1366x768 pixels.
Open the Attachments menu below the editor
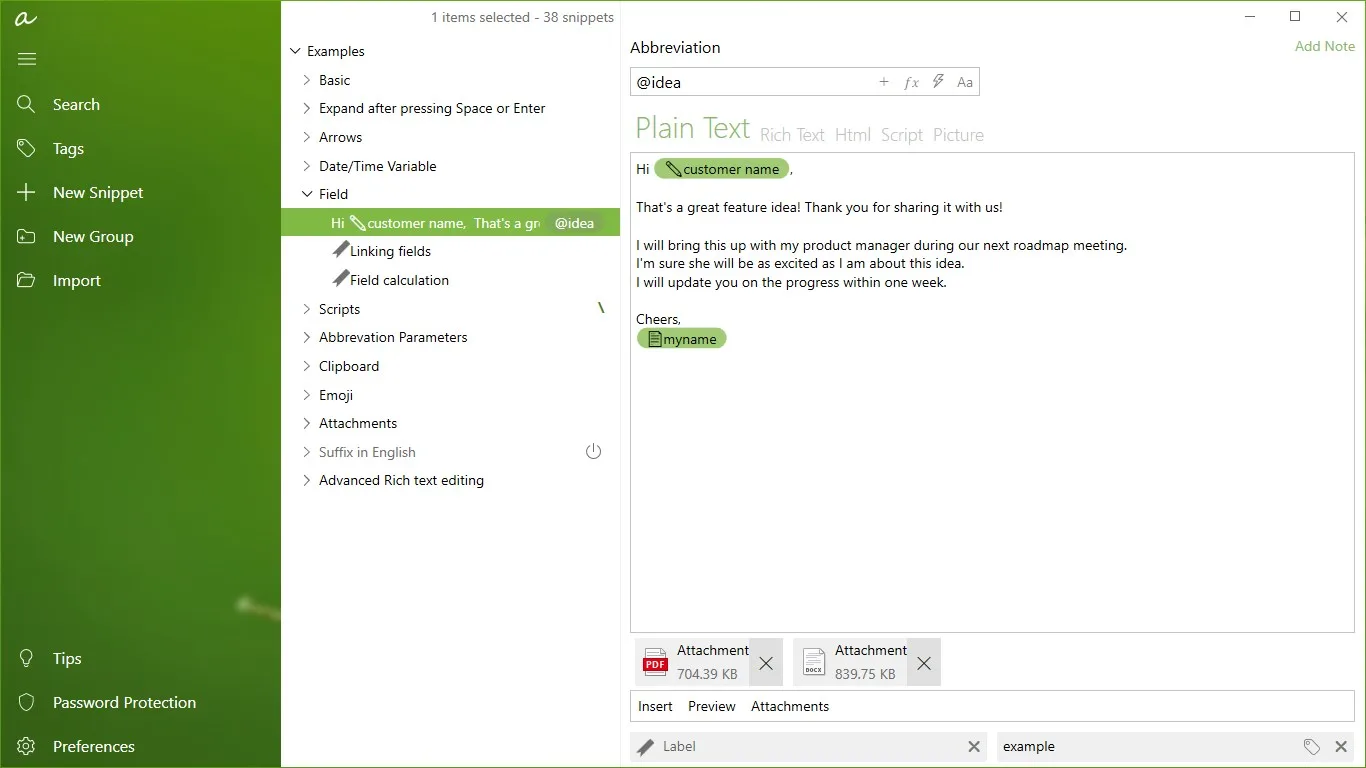pyautogui.click(x=790, y=706)
